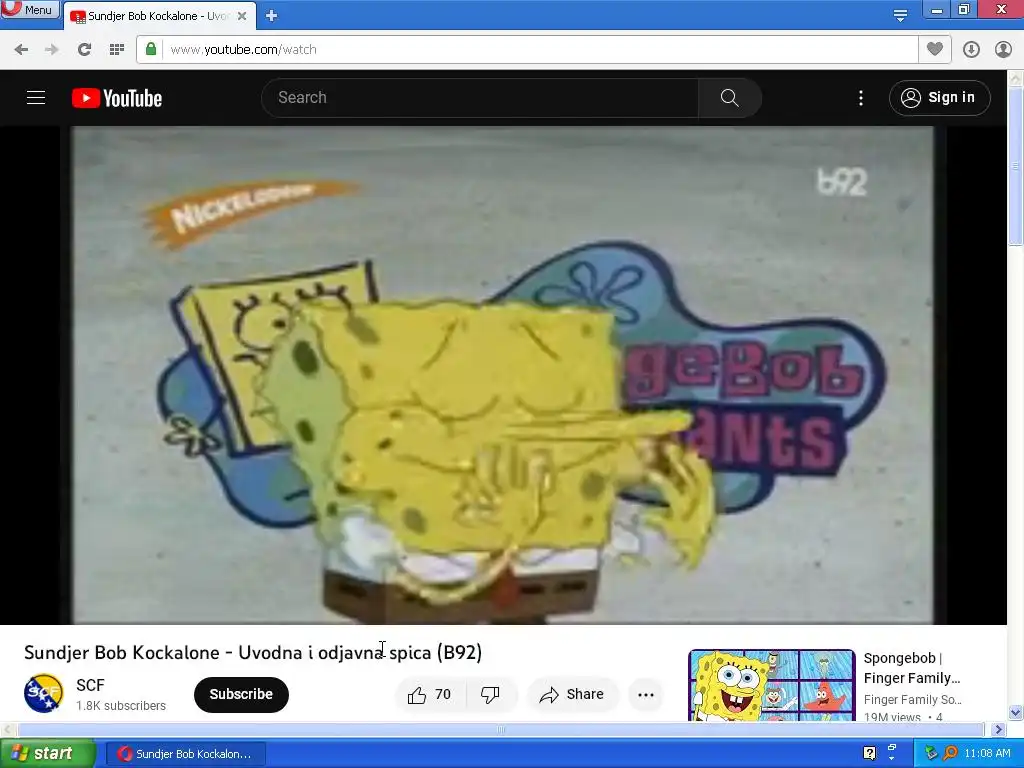Share the video
The image size is (1024, 768).
571,694
